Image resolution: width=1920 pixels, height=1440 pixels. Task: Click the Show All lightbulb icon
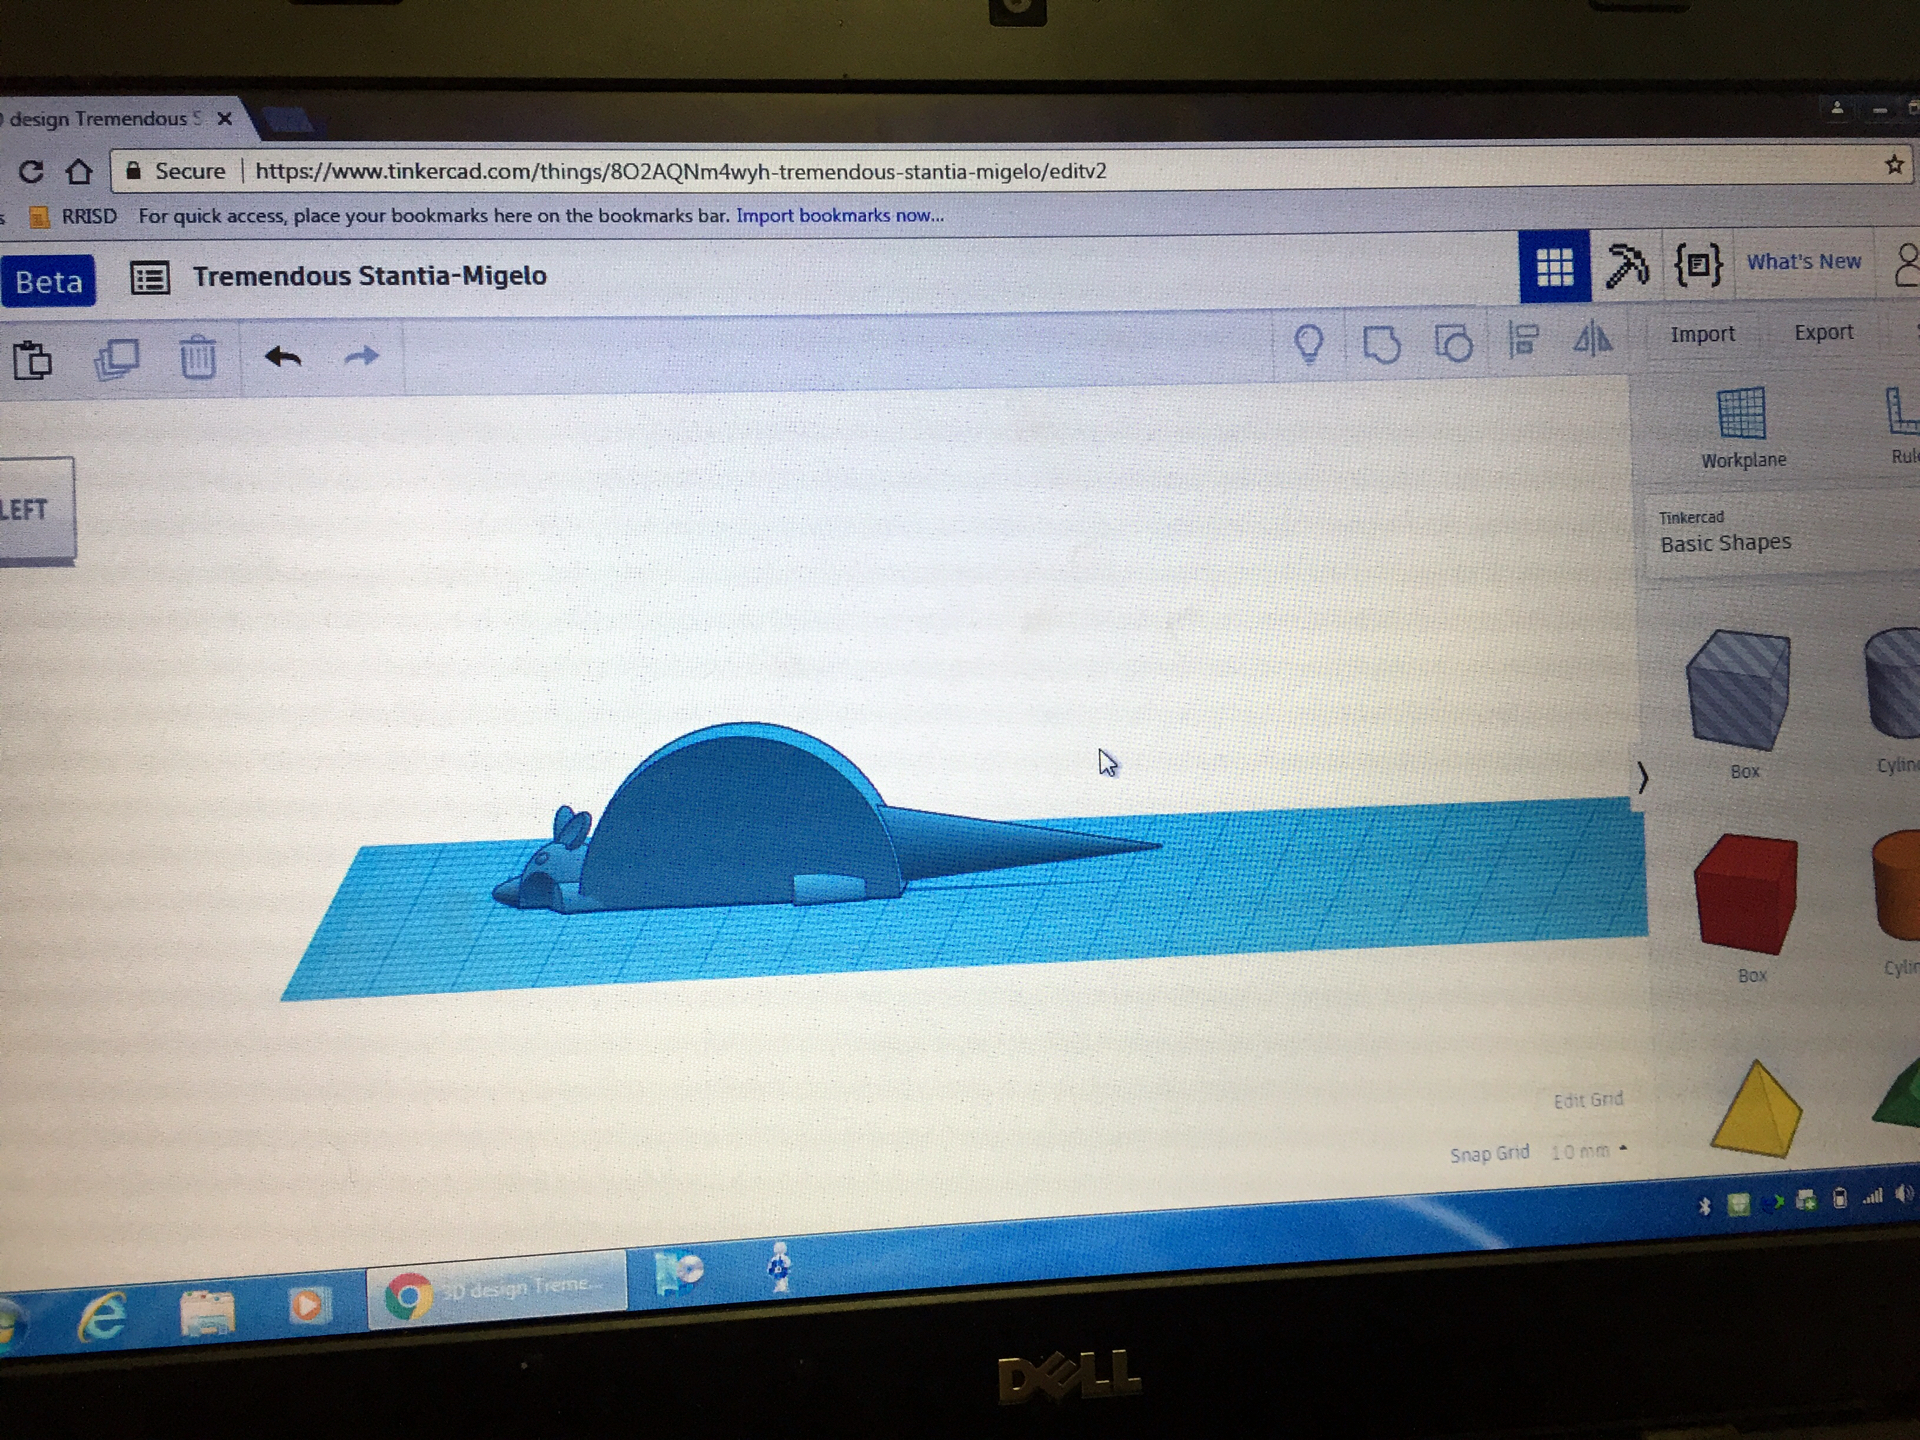1309,344
